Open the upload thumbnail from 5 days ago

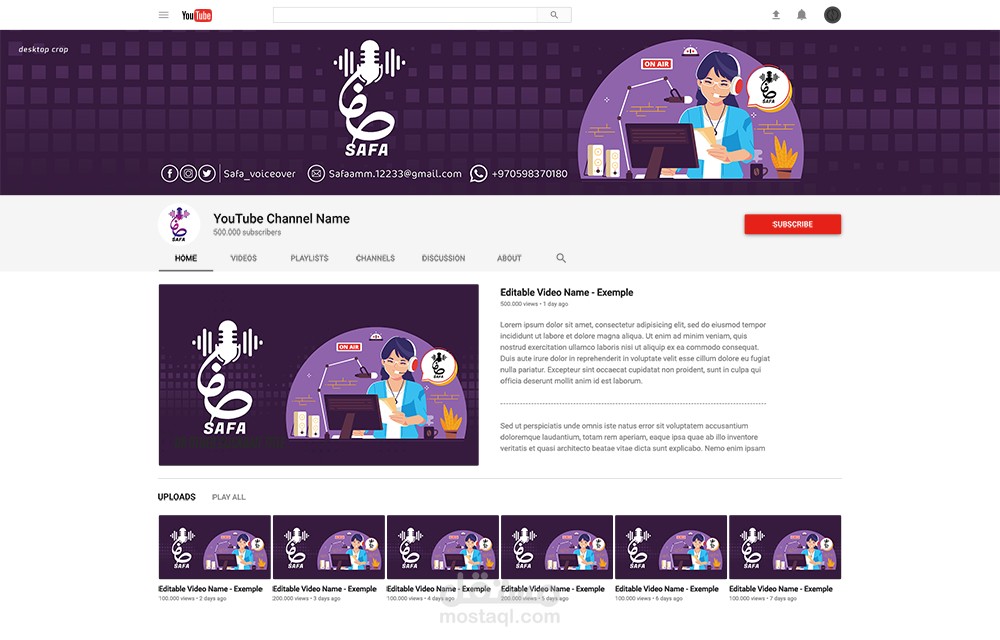tap(557, 547)
